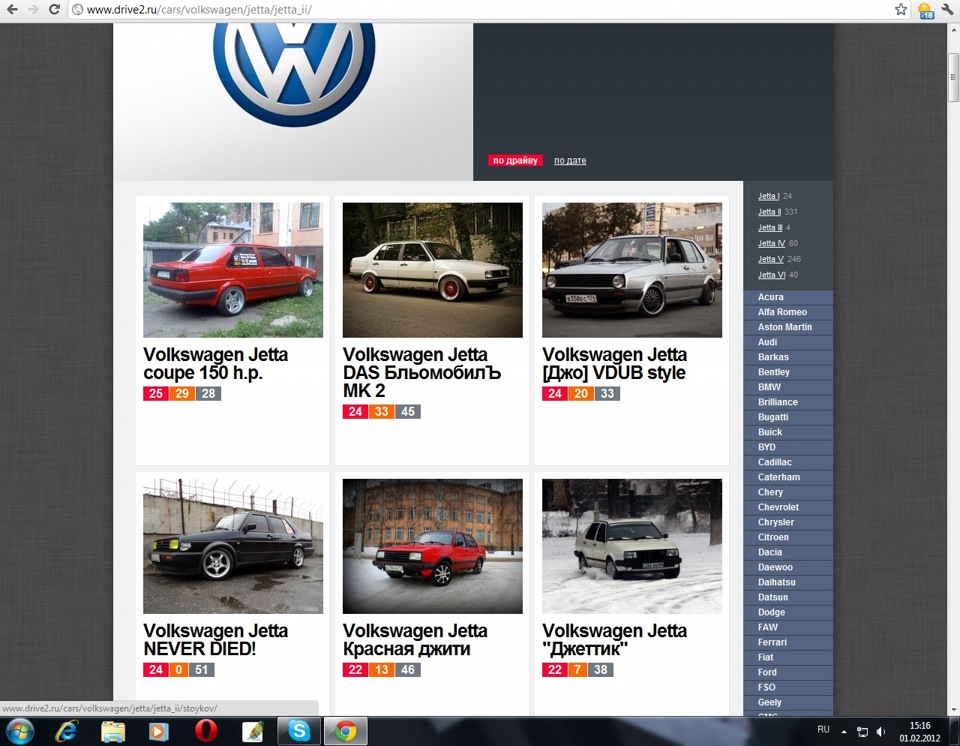Open the Jetta IV model link
The image size is (960, 746).
pos(771,243)
